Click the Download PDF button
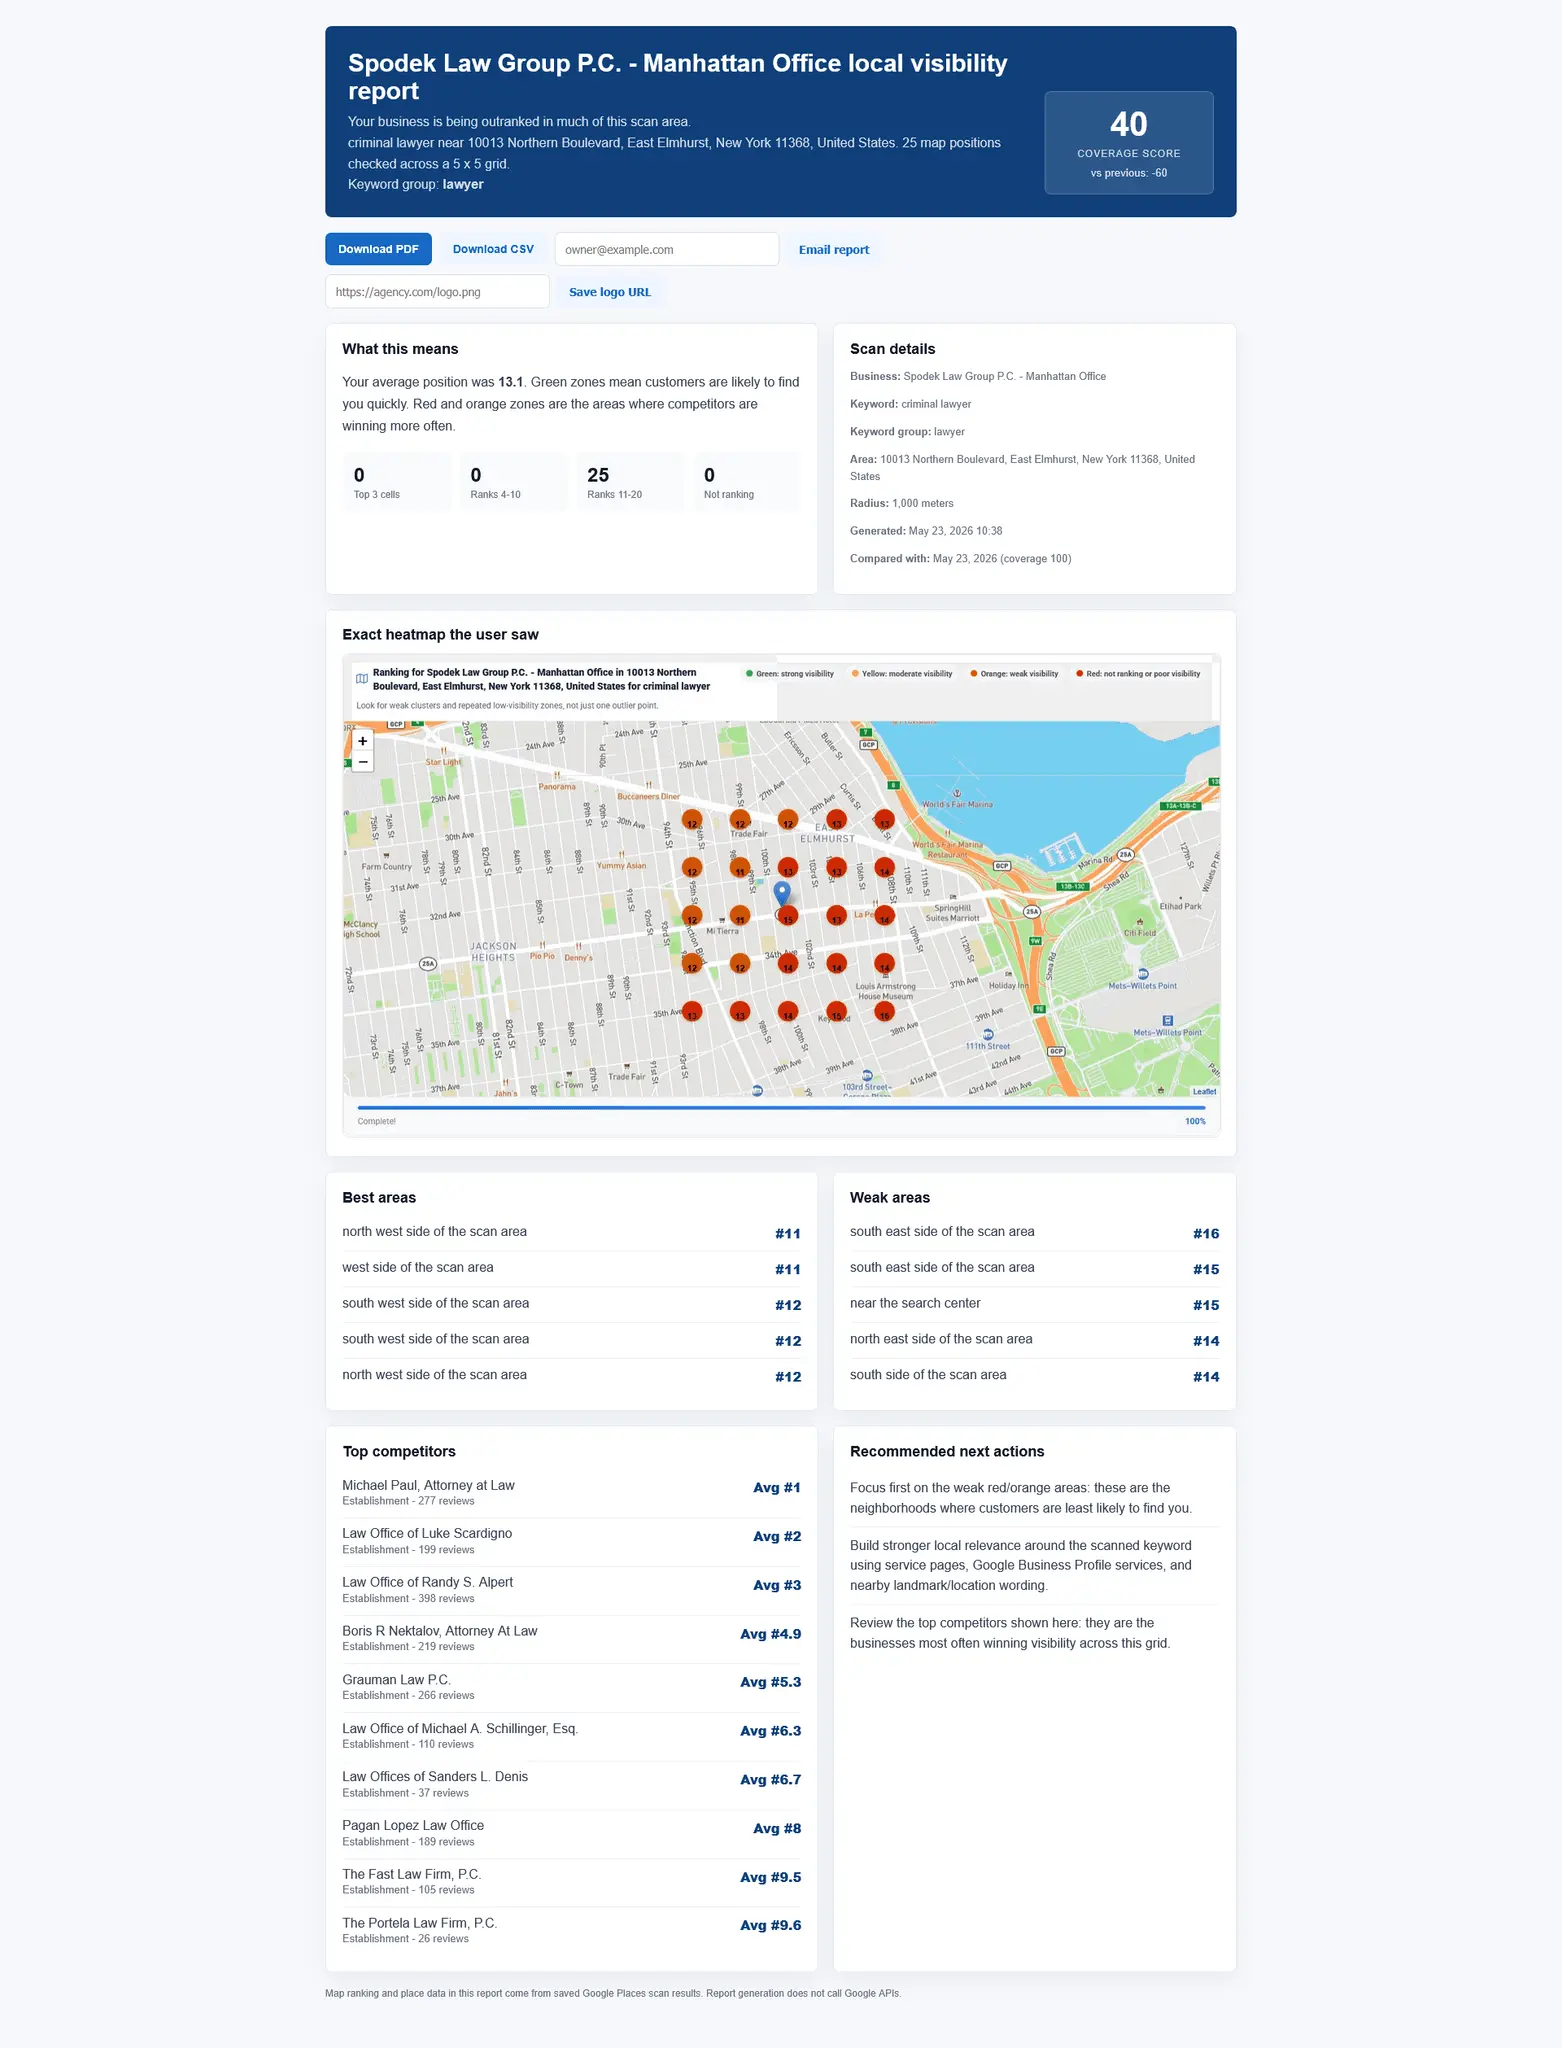This screenshot has width=1562, height=2048. [378, 249]
